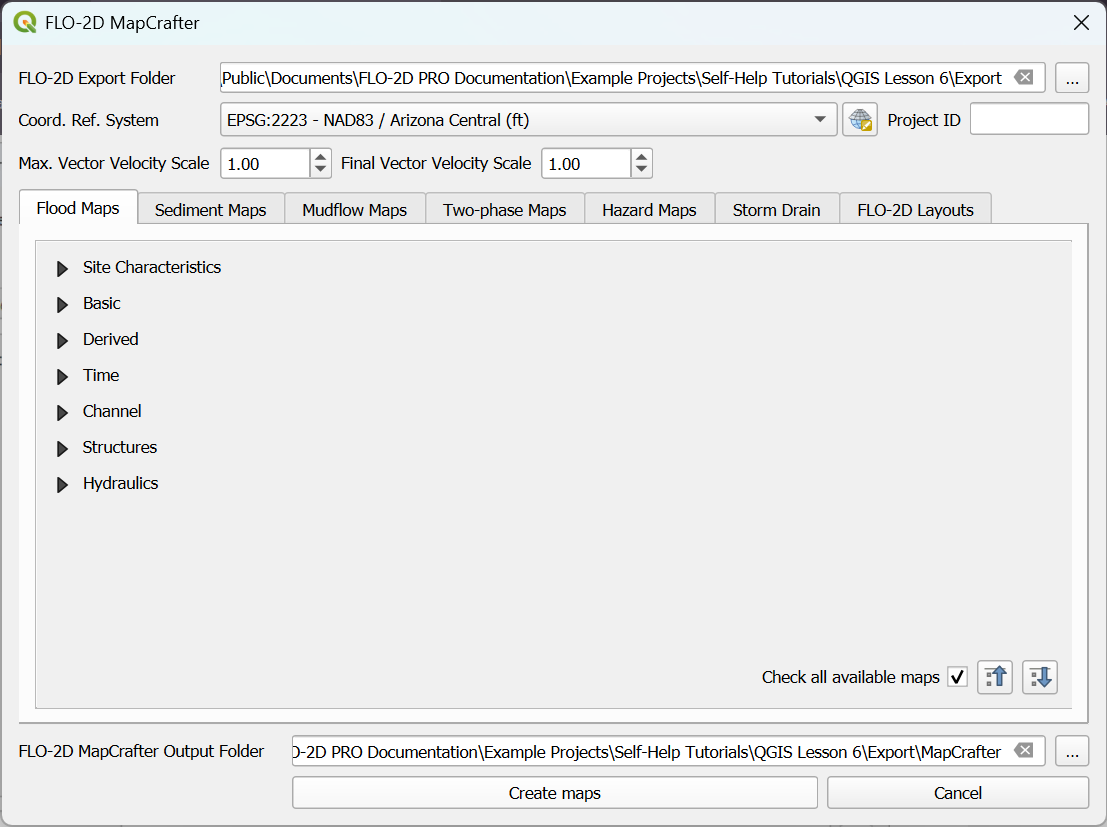Image resolution: width=1107 pixels, height=827 pixels.
Task: Browse for the MapCrafter Output Folder
Action: [x=1071, y=751]
